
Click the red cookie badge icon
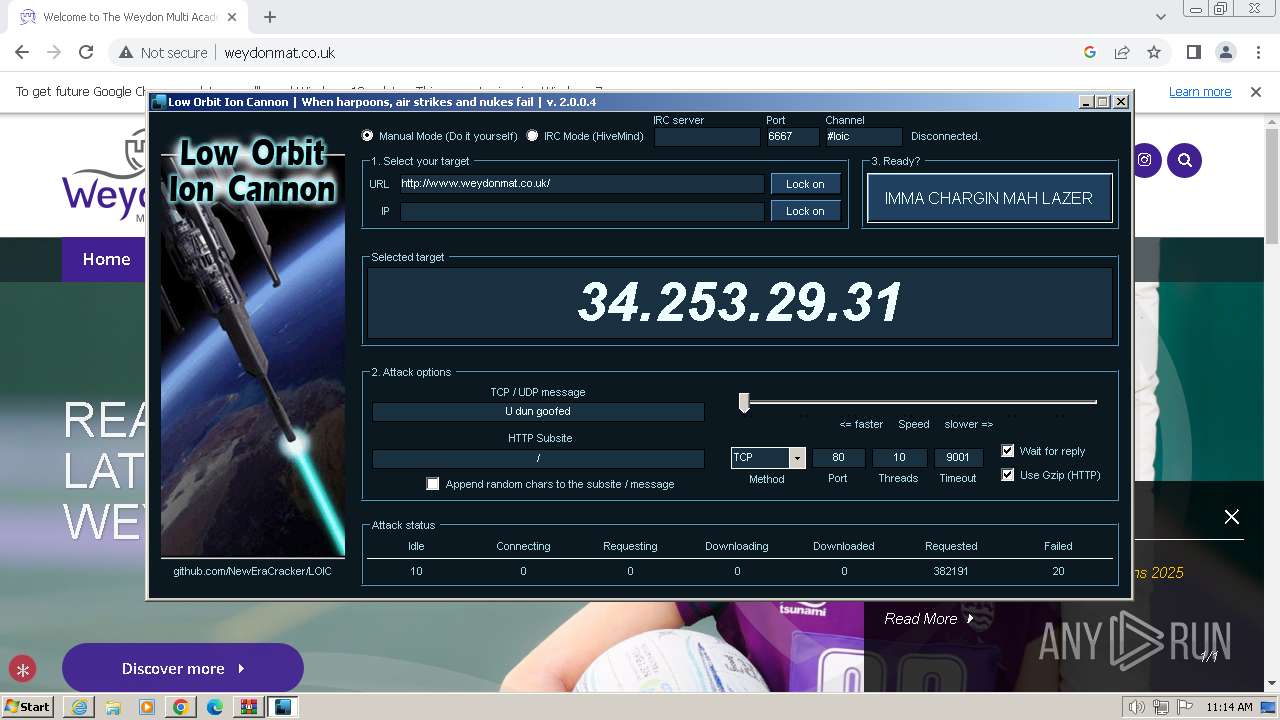click(22, 669)
